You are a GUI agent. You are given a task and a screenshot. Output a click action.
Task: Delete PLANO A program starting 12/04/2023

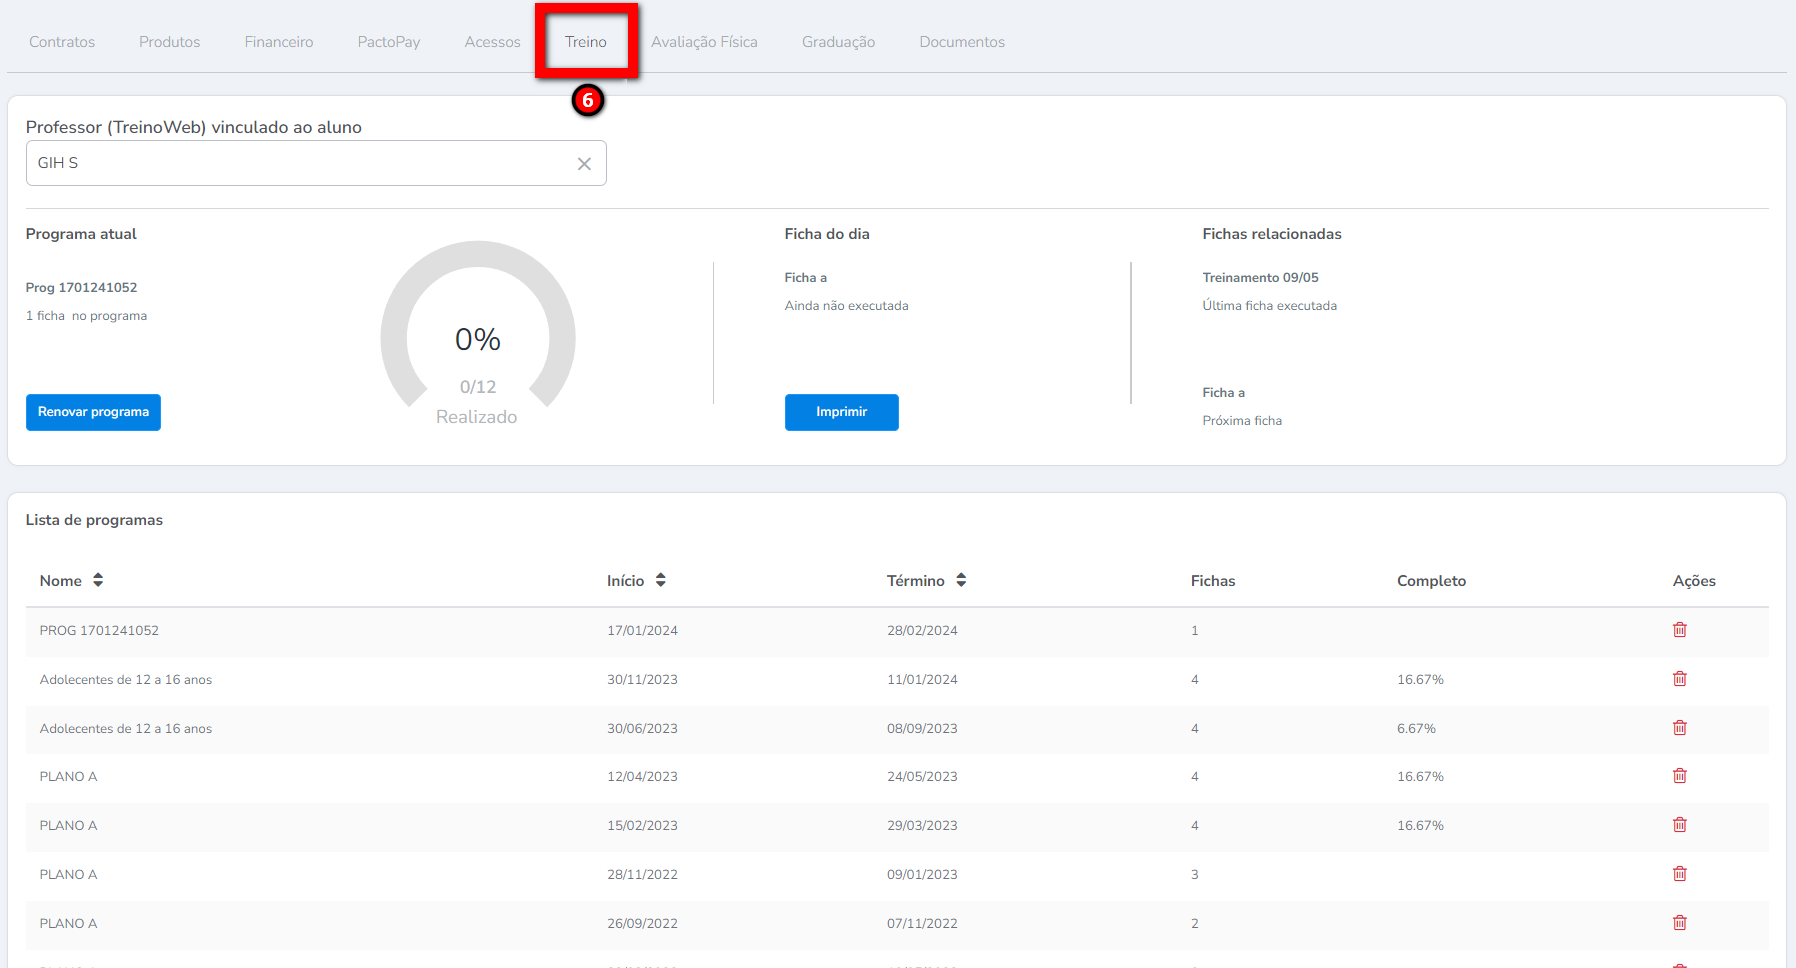tap(1679, 776)
